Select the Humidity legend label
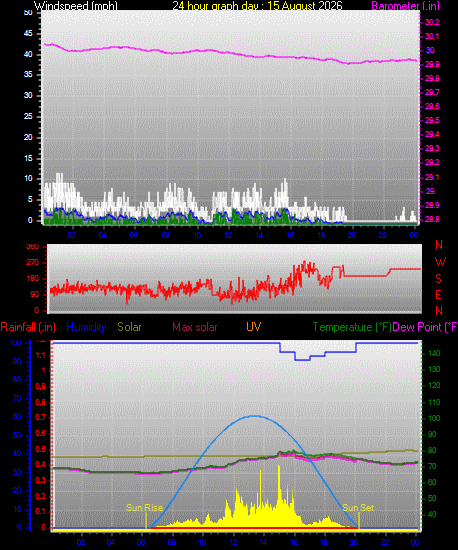This screenshot has height=550, width=458. [x=86, y=327]
